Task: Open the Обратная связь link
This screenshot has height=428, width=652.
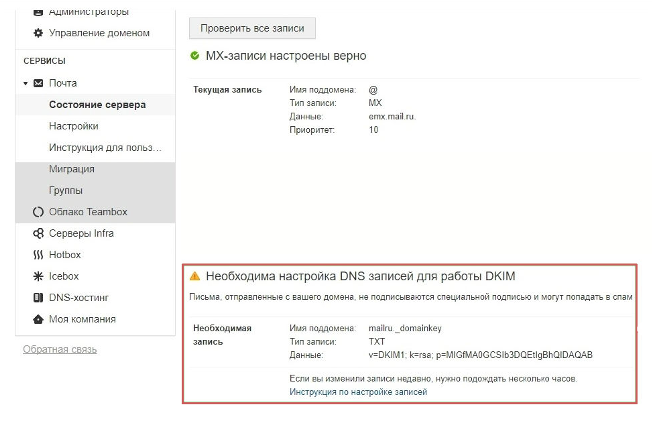Action: click(60, 349)
